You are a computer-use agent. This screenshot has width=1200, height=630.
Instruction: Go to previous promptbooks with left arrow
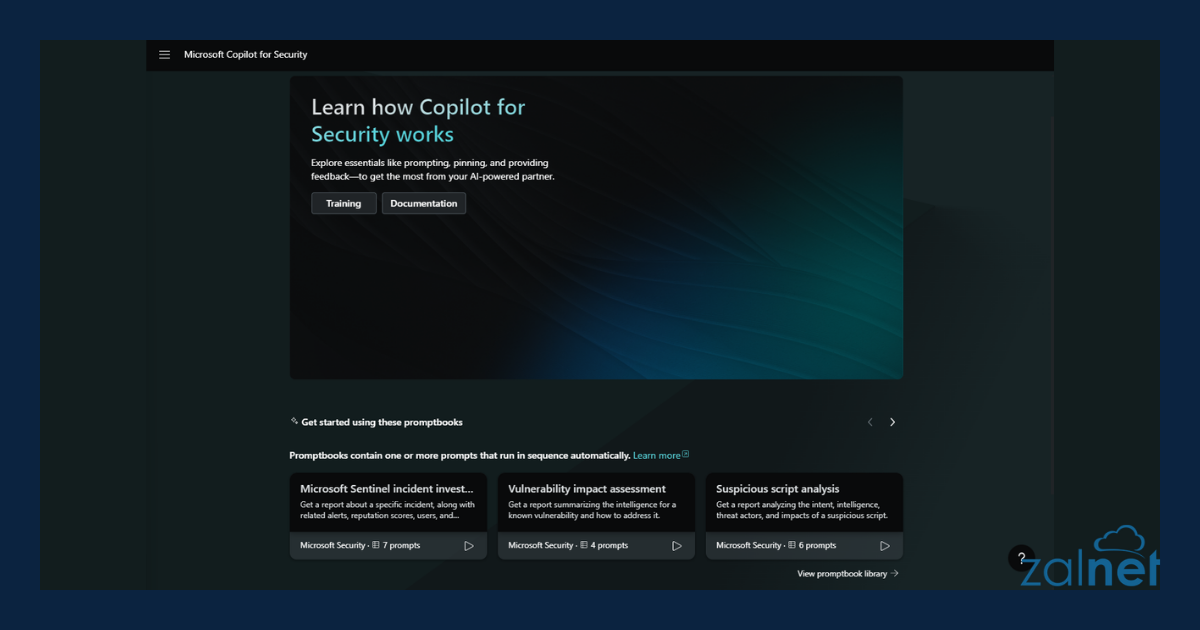click(x=870, y=422)
